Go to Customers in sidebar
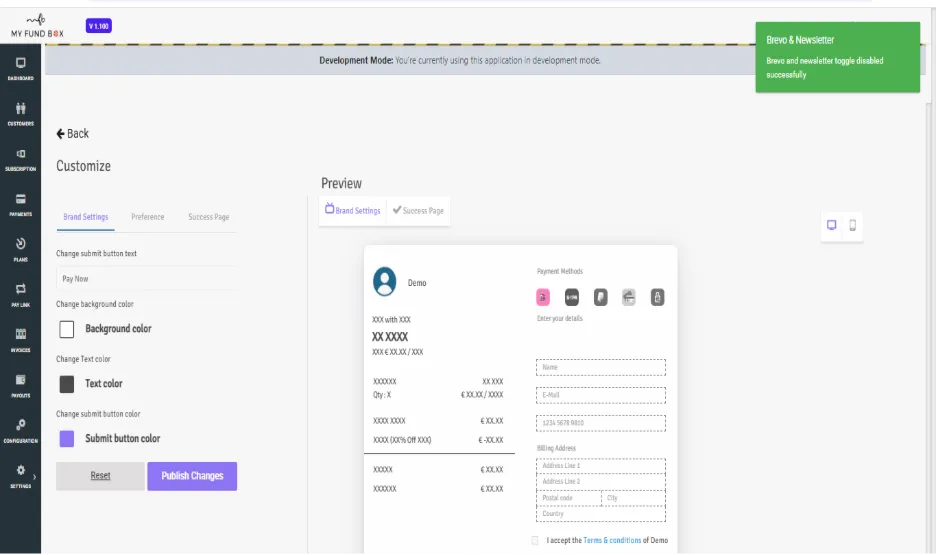Viewport: 936px width, 555px height. pos(20,114)
